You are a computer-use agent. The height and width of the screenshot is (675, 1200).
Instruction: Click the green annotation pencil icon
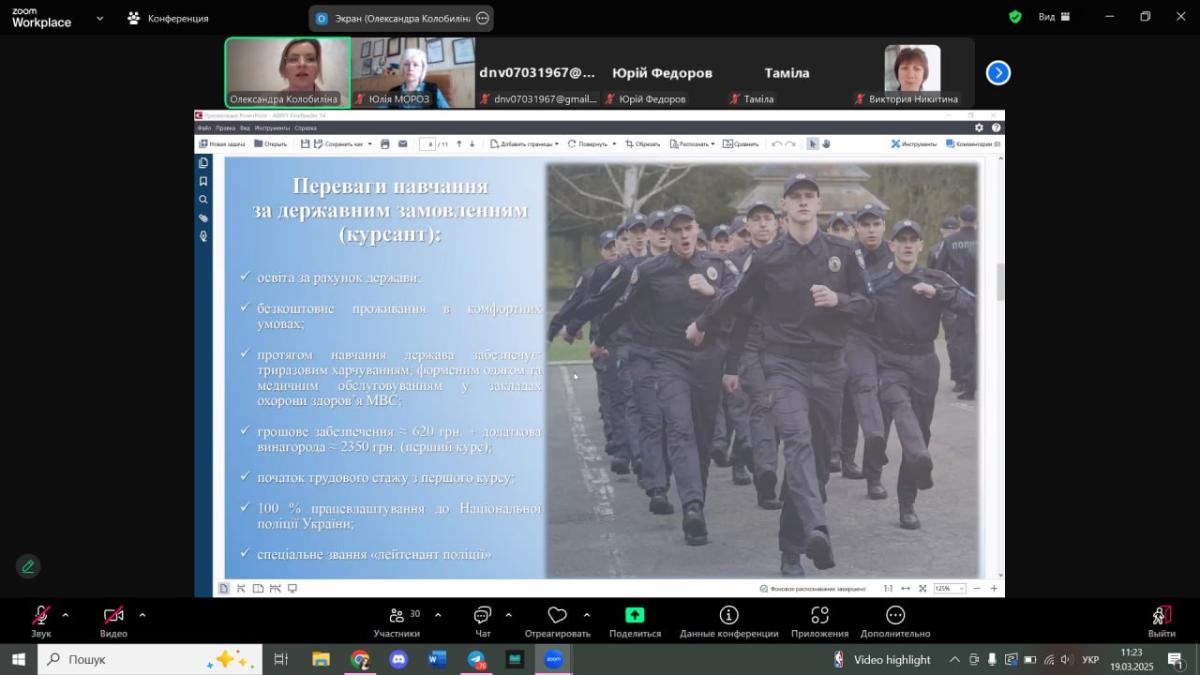28,566
